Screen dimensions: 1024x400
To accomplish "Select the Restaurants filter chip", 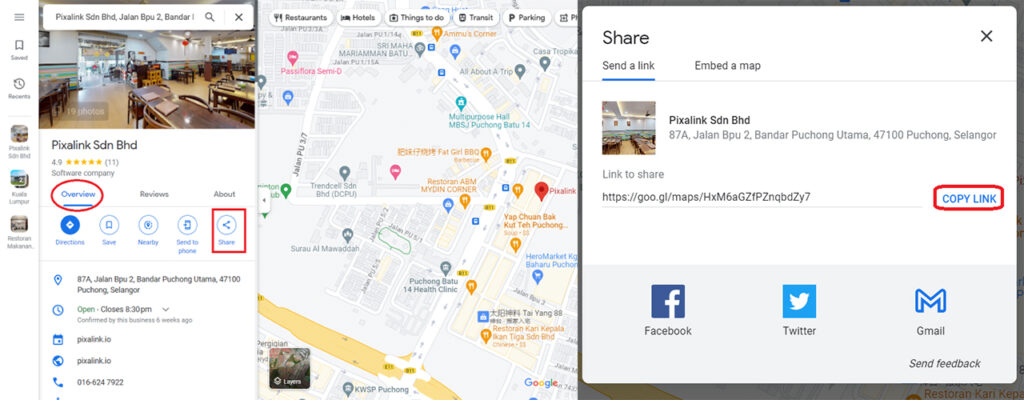I will click(x=301, y=18).
